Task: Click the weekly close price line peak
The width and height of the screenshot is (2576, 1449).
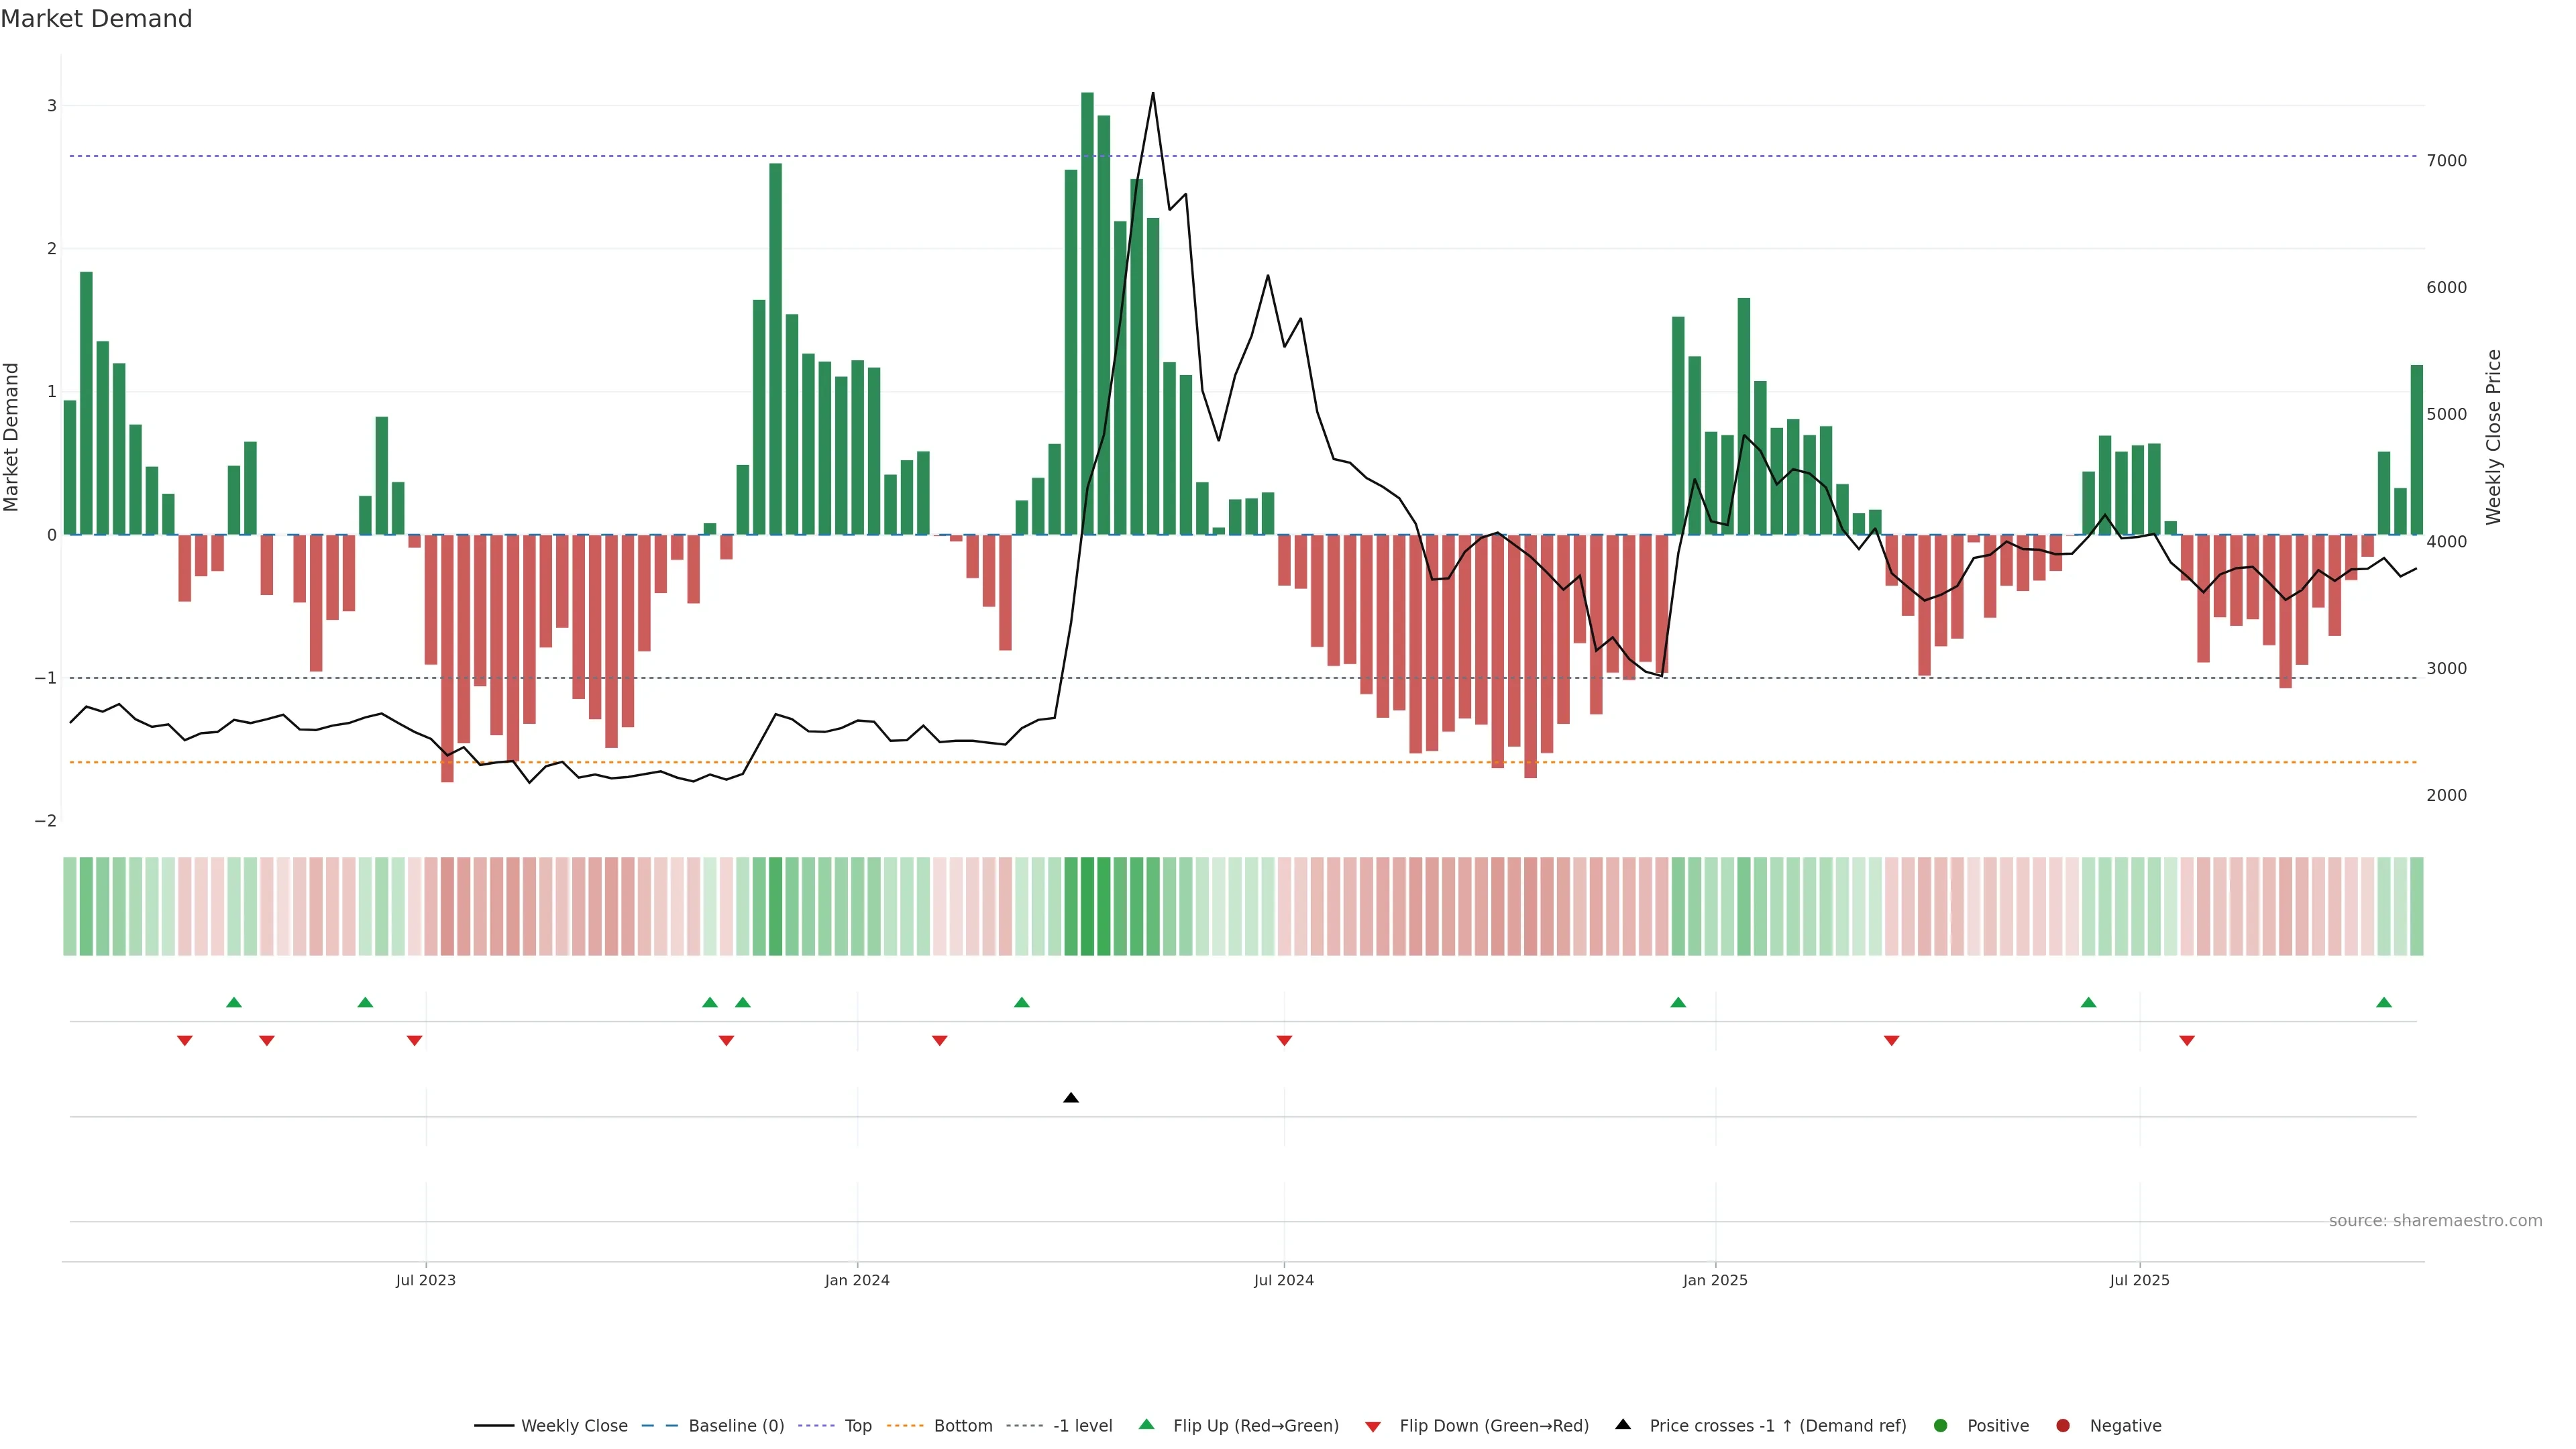Action: 1153,94
